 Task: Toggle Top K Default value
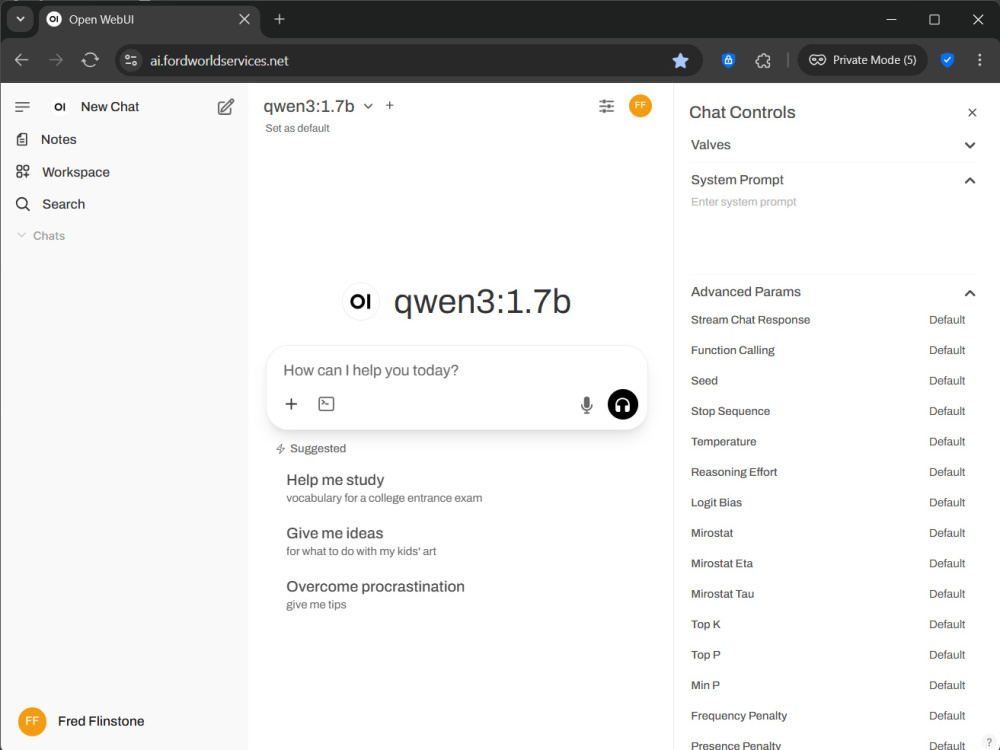pyautogui.click(x=946, y=624)
